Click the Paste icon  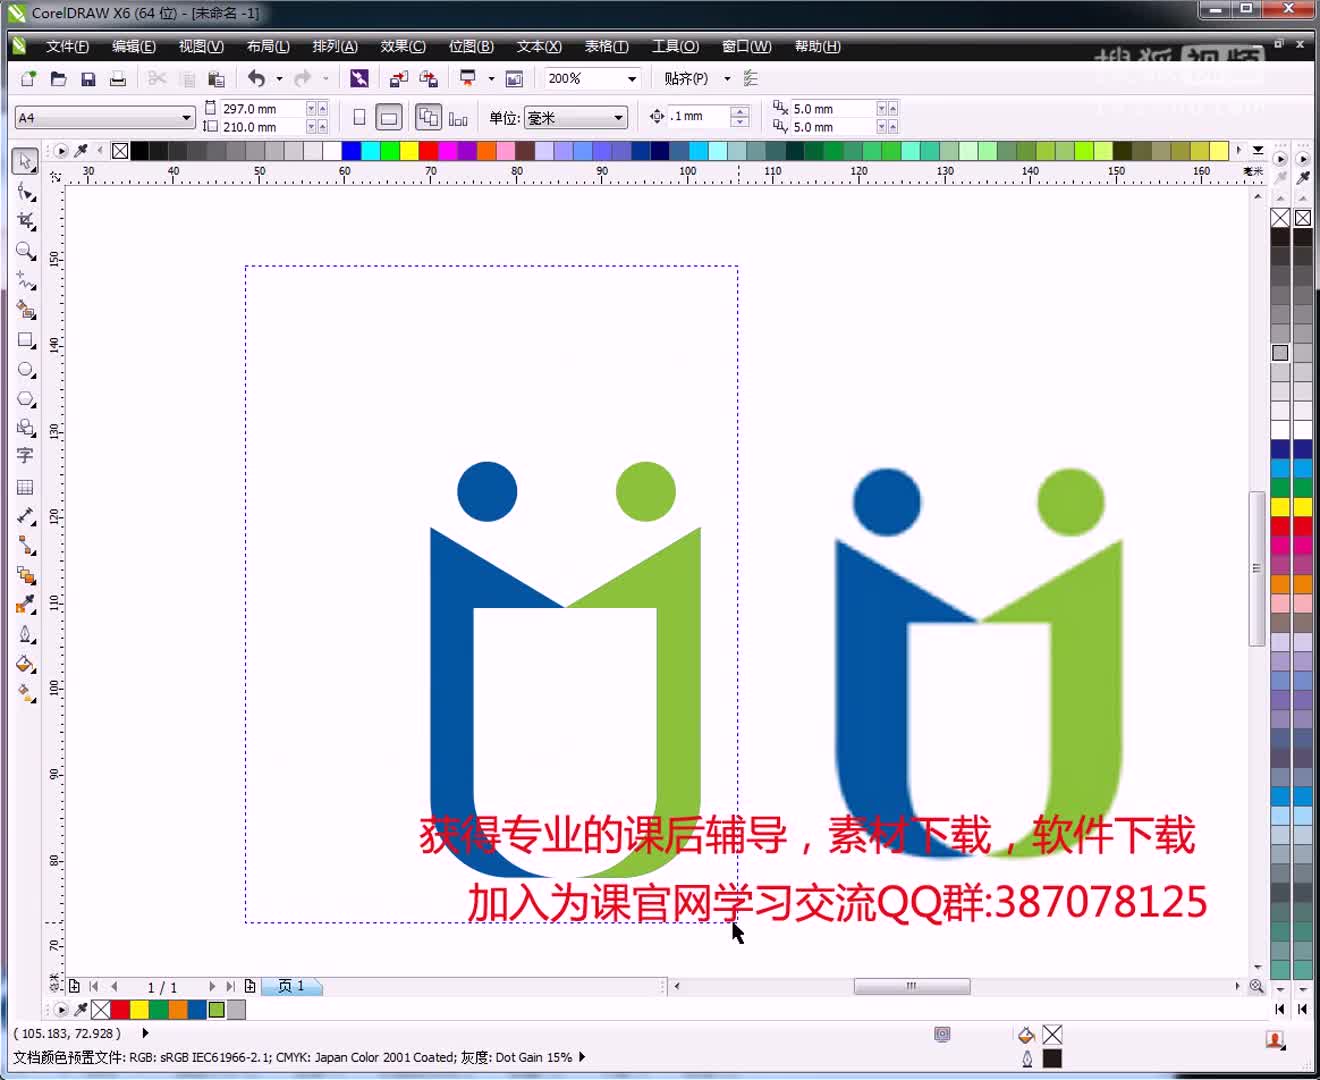tap(216, 79)
